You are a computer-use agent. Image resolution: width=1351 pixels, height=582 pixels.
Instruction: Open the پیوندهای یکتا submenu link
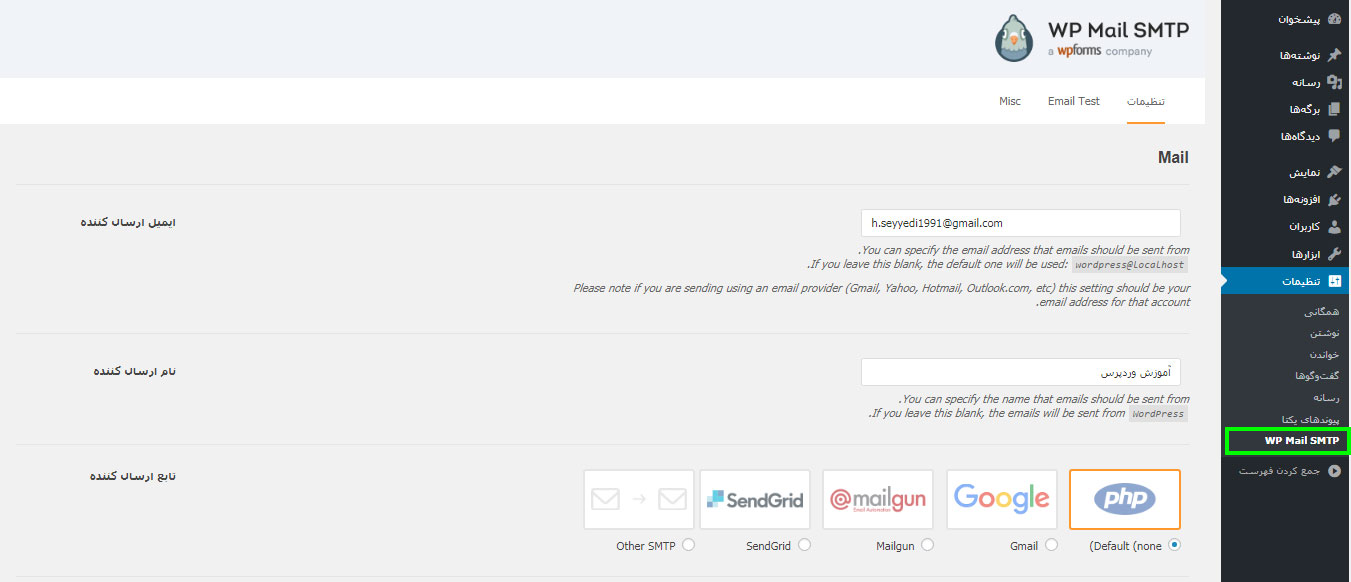coord(1310,419)
